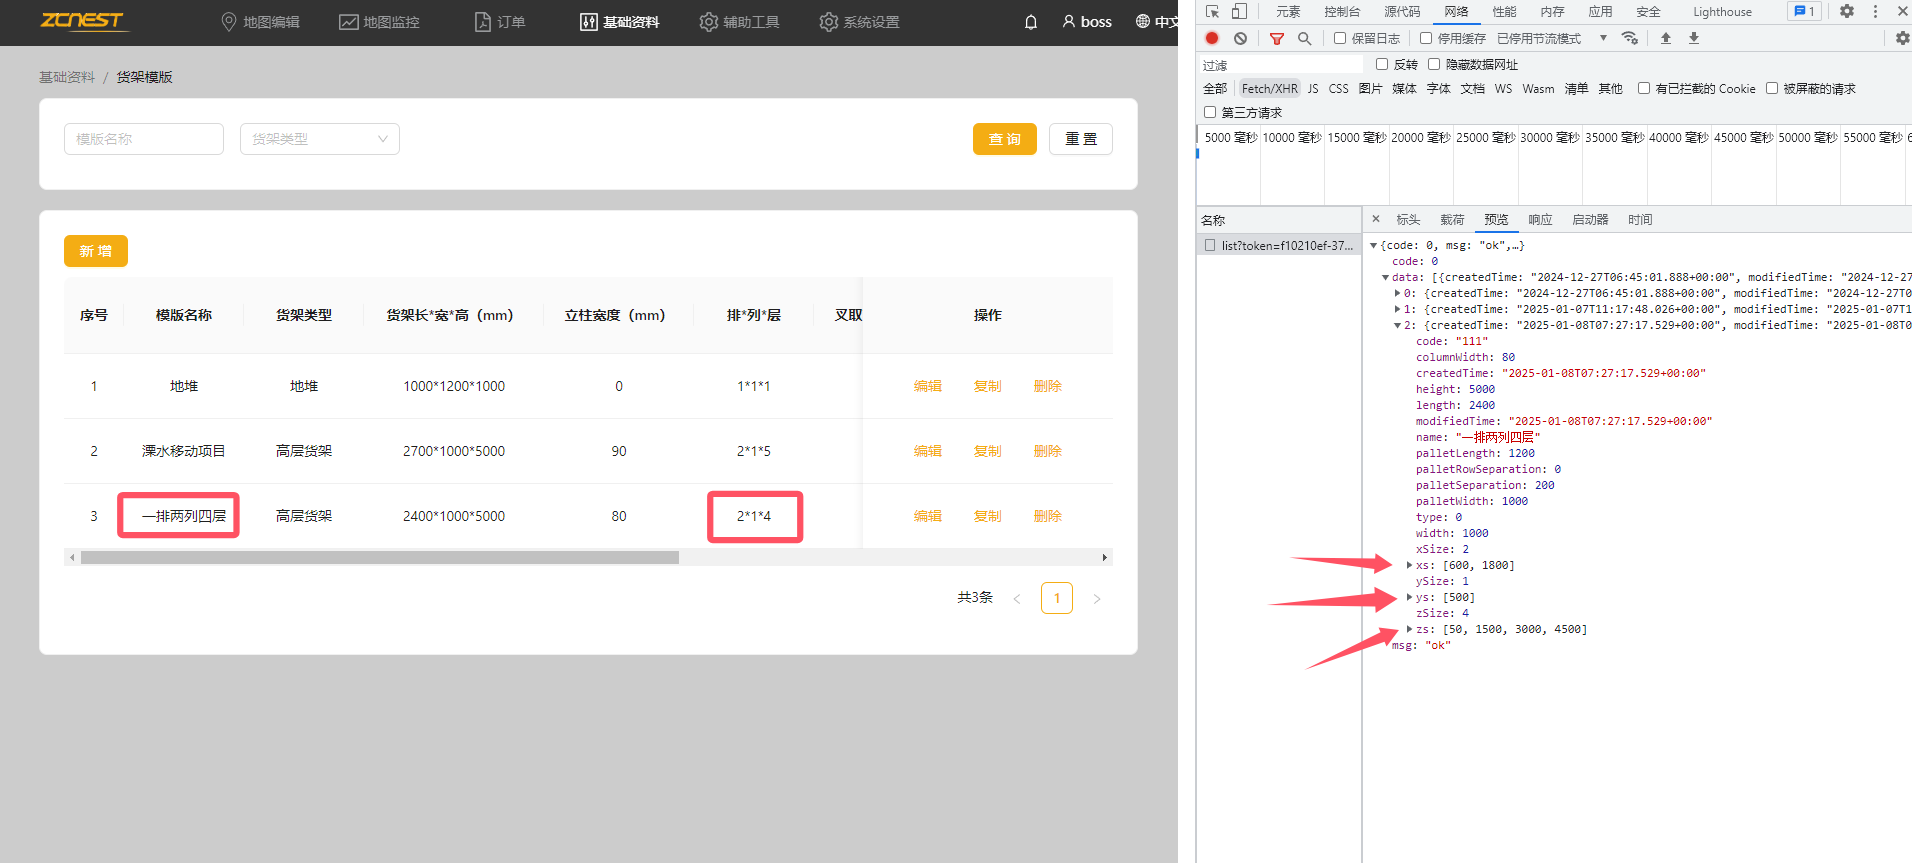Select the Fetch/XHR filter

[1269, 89]
